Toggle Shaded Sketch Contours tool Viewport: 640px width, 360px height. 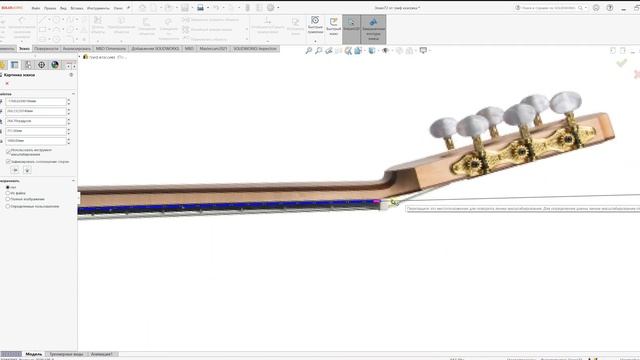point(373,29)
